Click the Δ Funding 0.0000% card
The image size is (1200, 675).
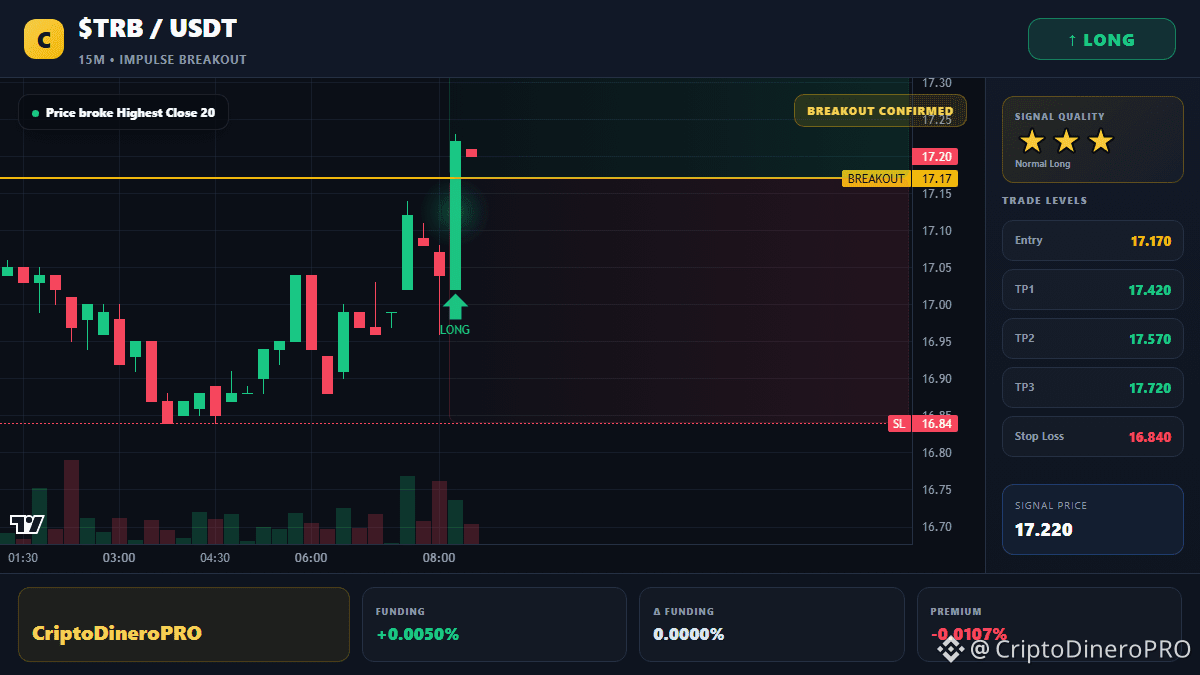771,624
